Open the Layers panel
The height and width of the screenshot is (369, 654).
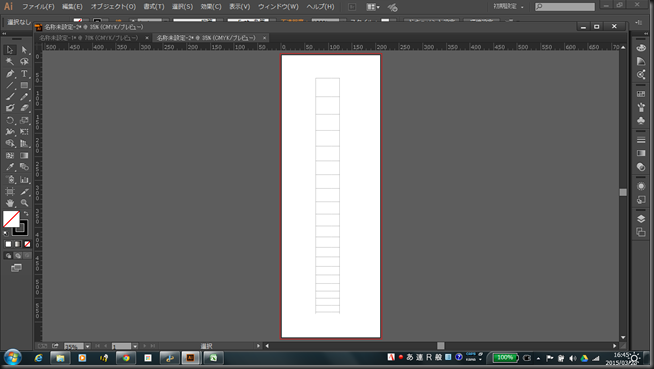641,219
